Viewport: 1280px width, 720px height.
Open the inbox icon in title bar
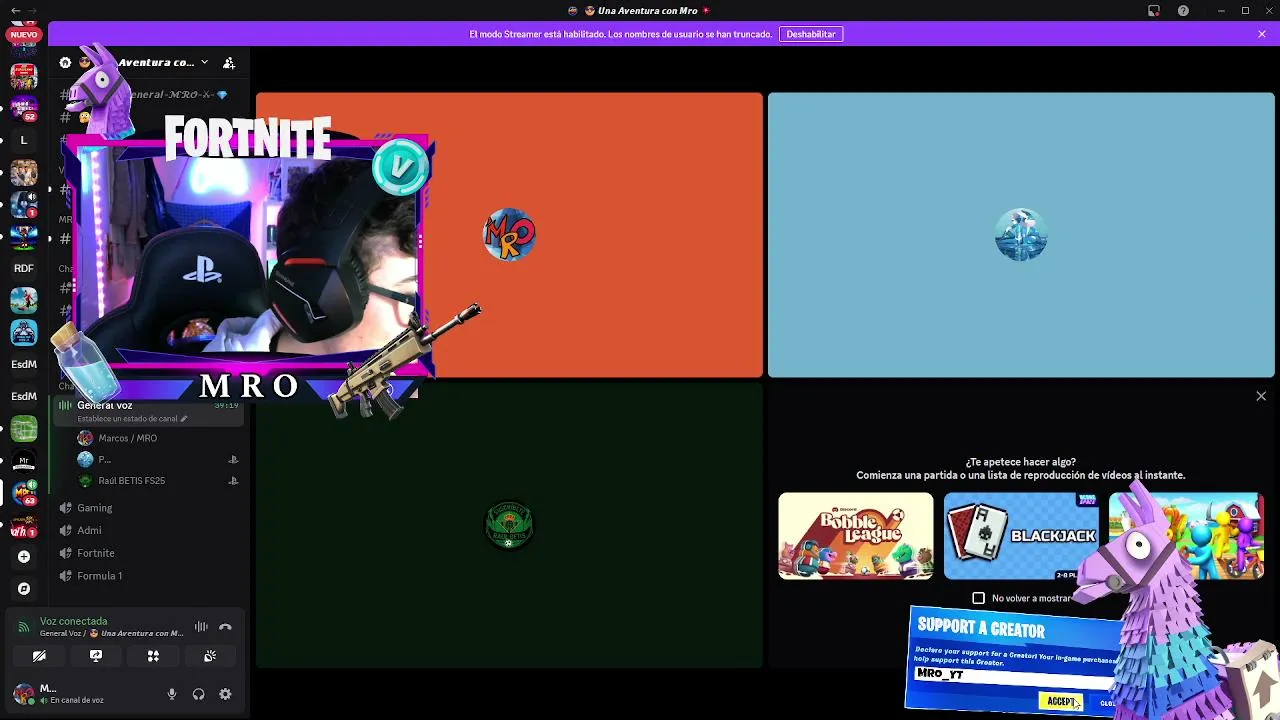1154,10
